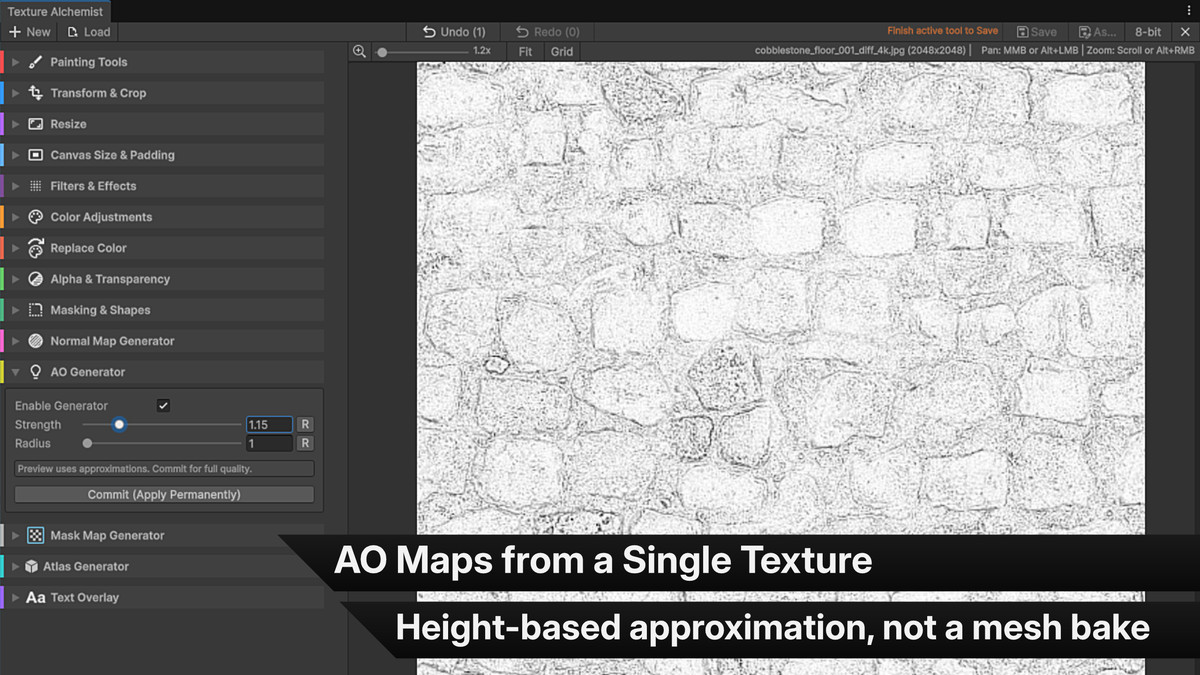Expand the Replace Color arrow
This screenshot has height=675, width=1200.
15,248
